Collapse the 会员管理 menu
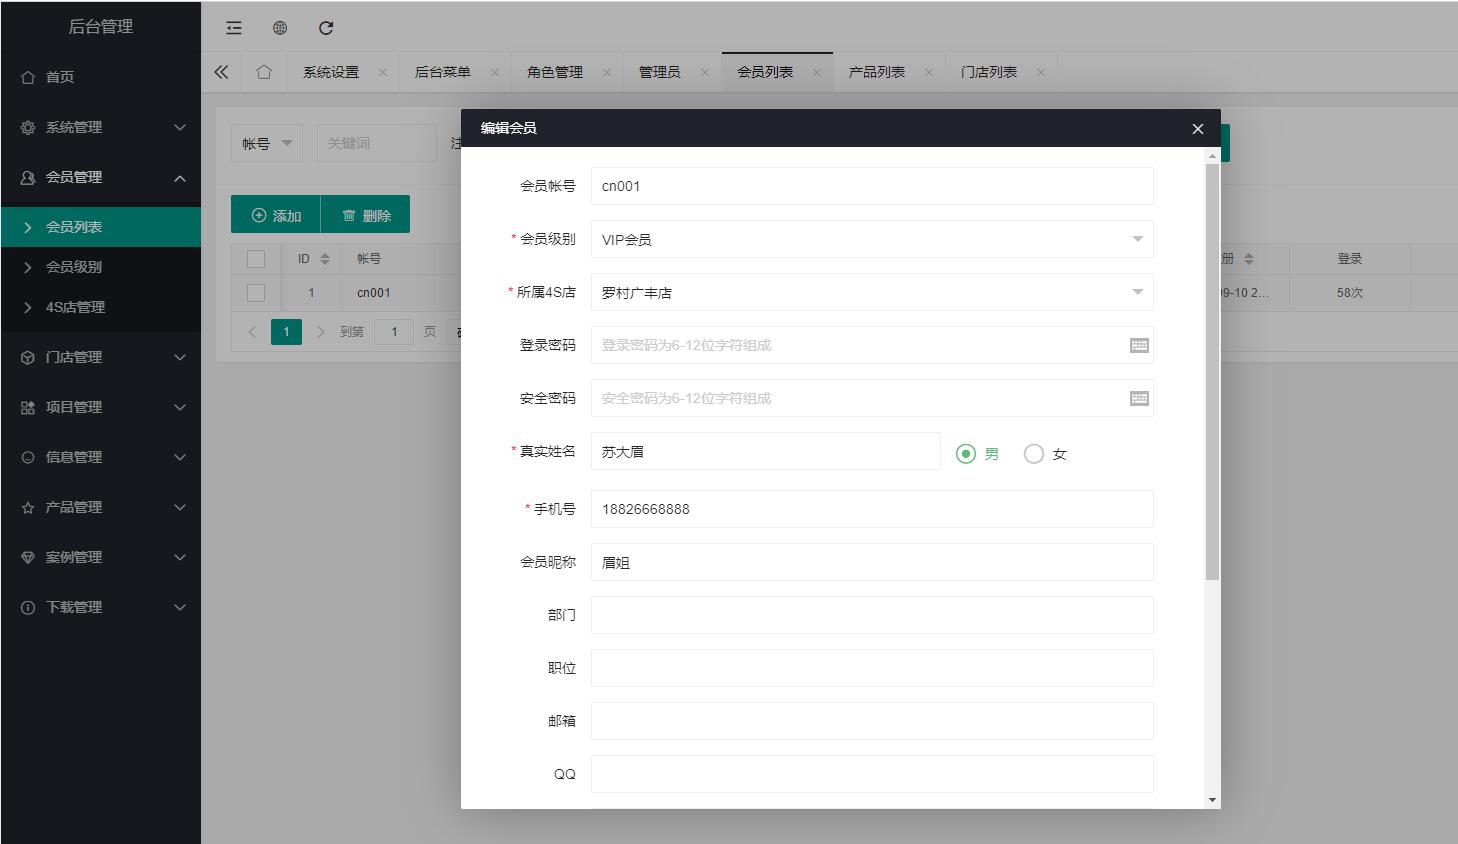 [180, 178]
